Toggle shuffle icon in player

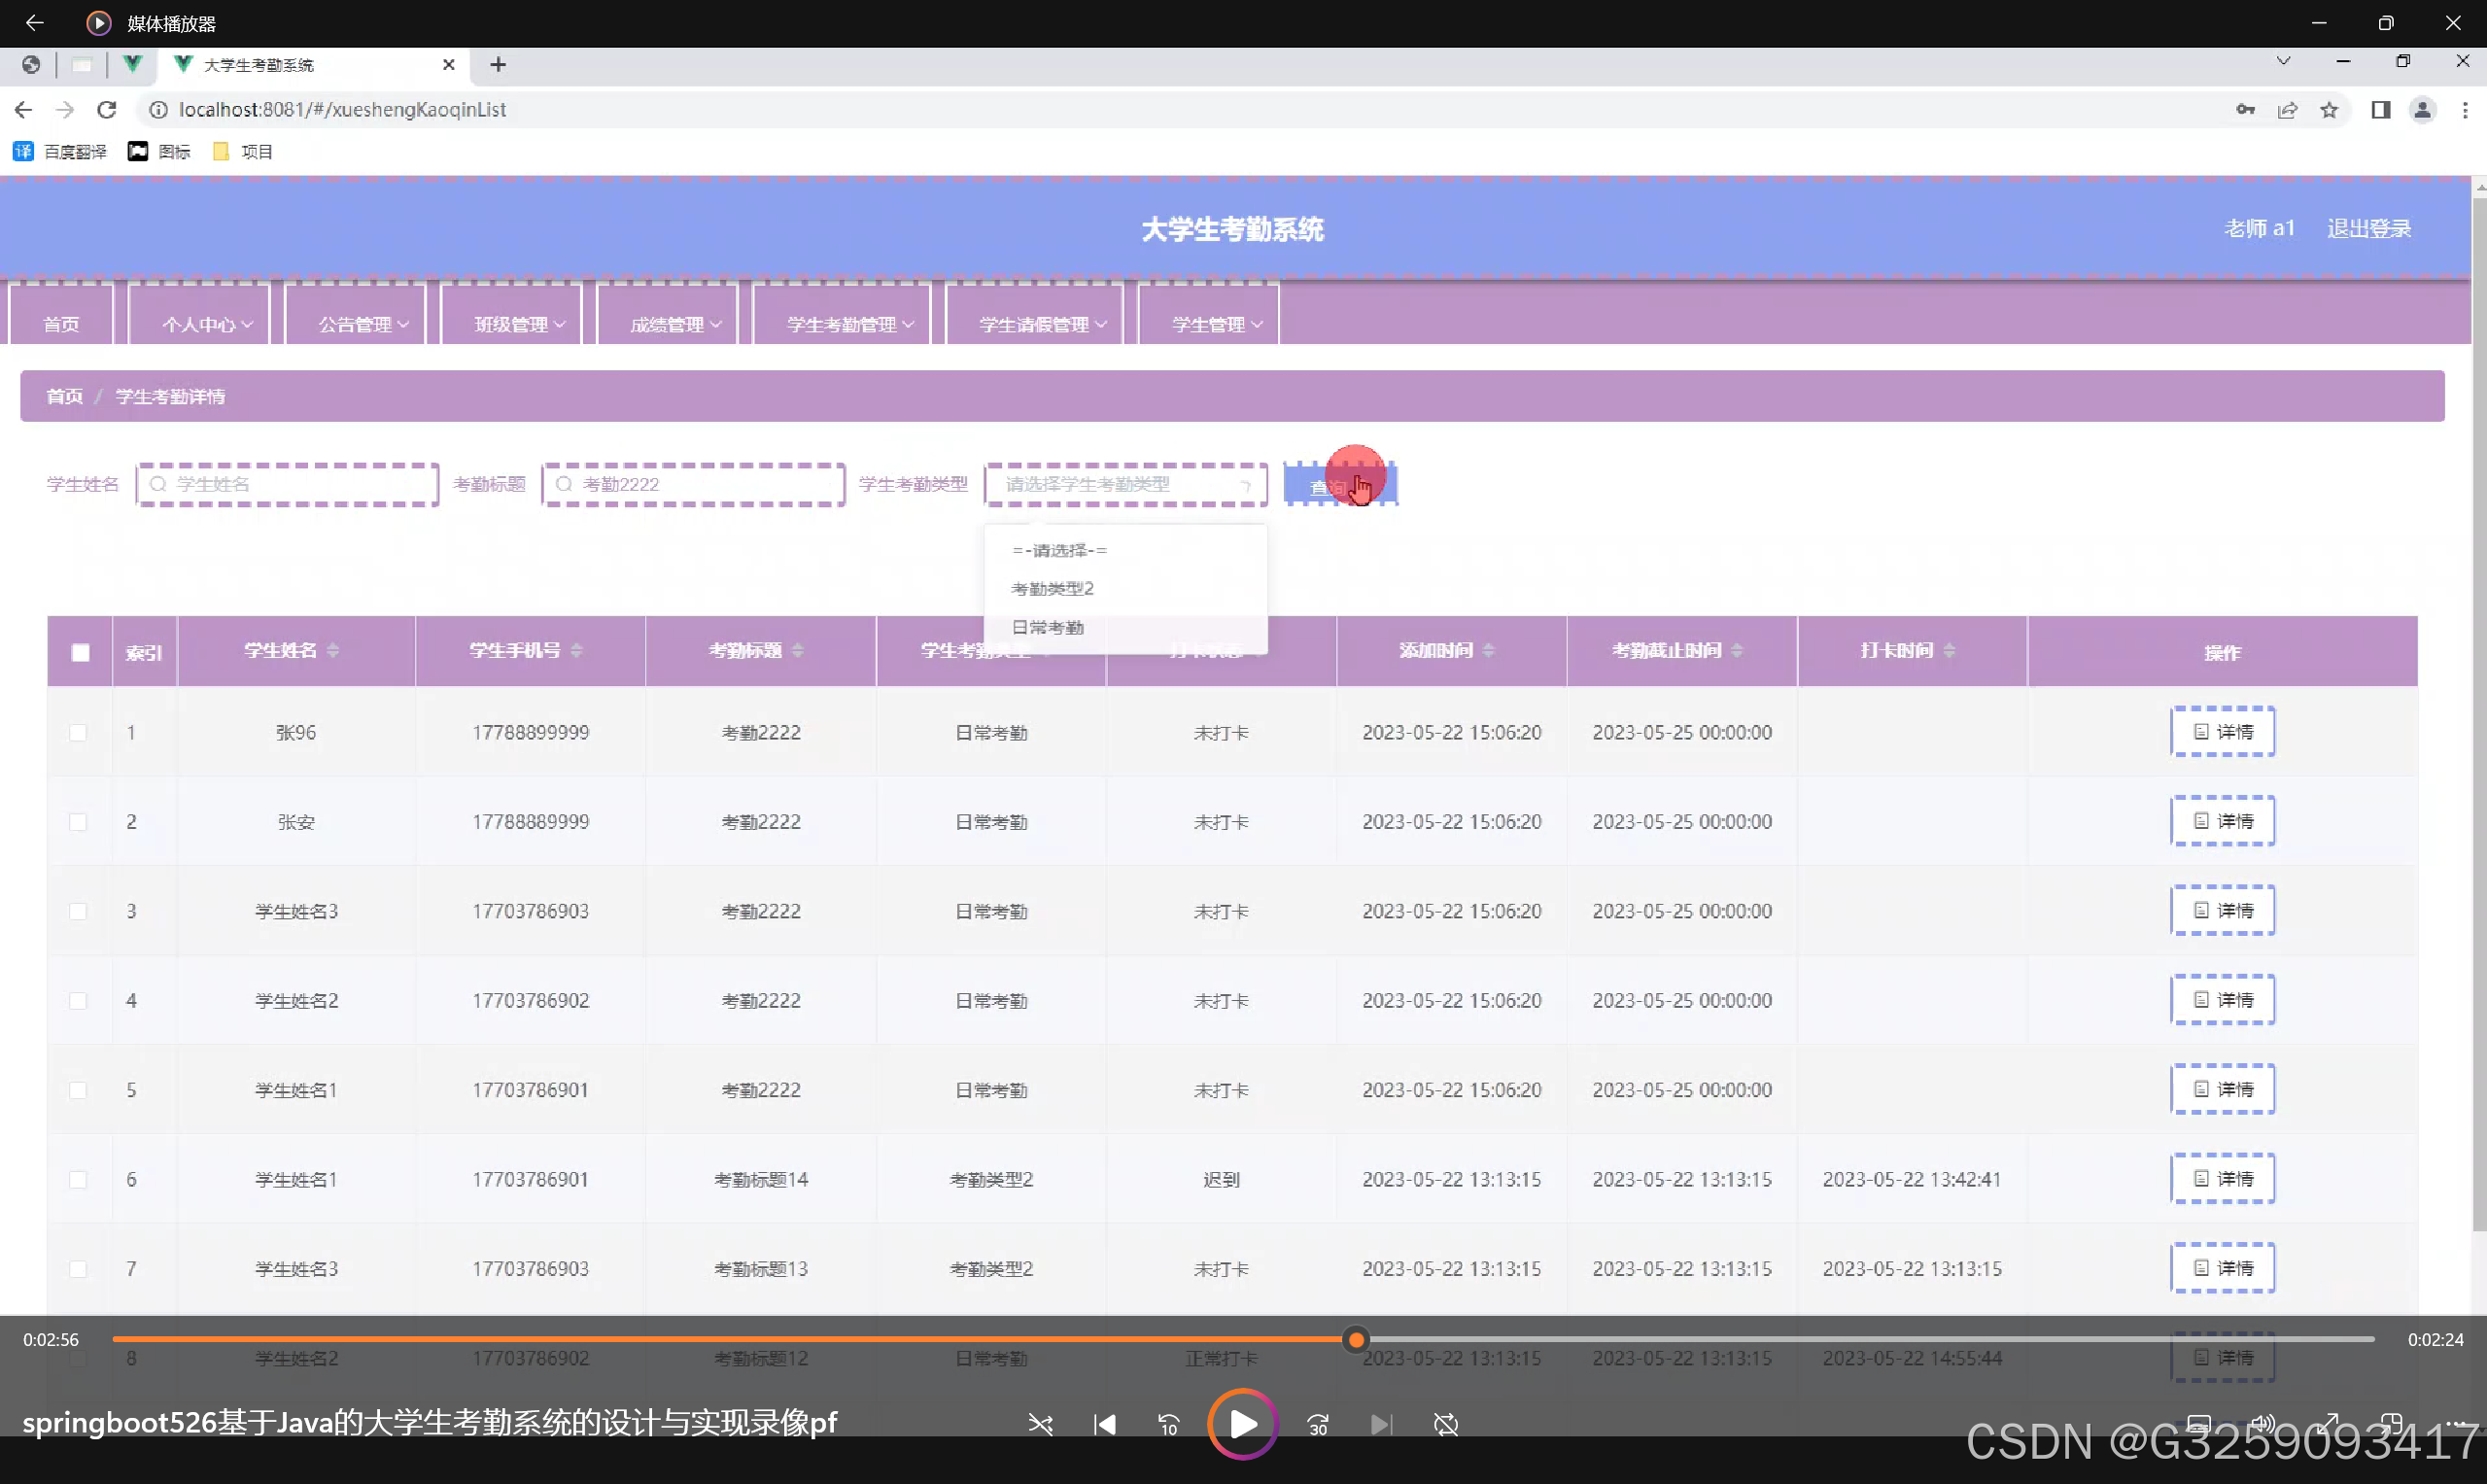click(1040, 1424)
